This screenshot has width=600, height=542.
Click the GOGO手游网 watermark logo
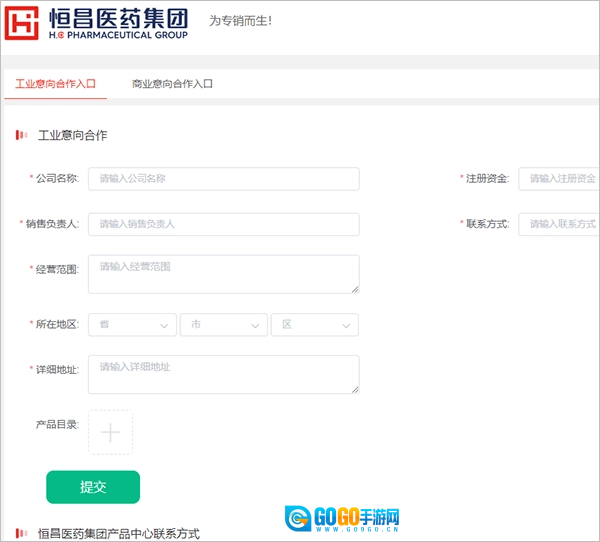344,519
